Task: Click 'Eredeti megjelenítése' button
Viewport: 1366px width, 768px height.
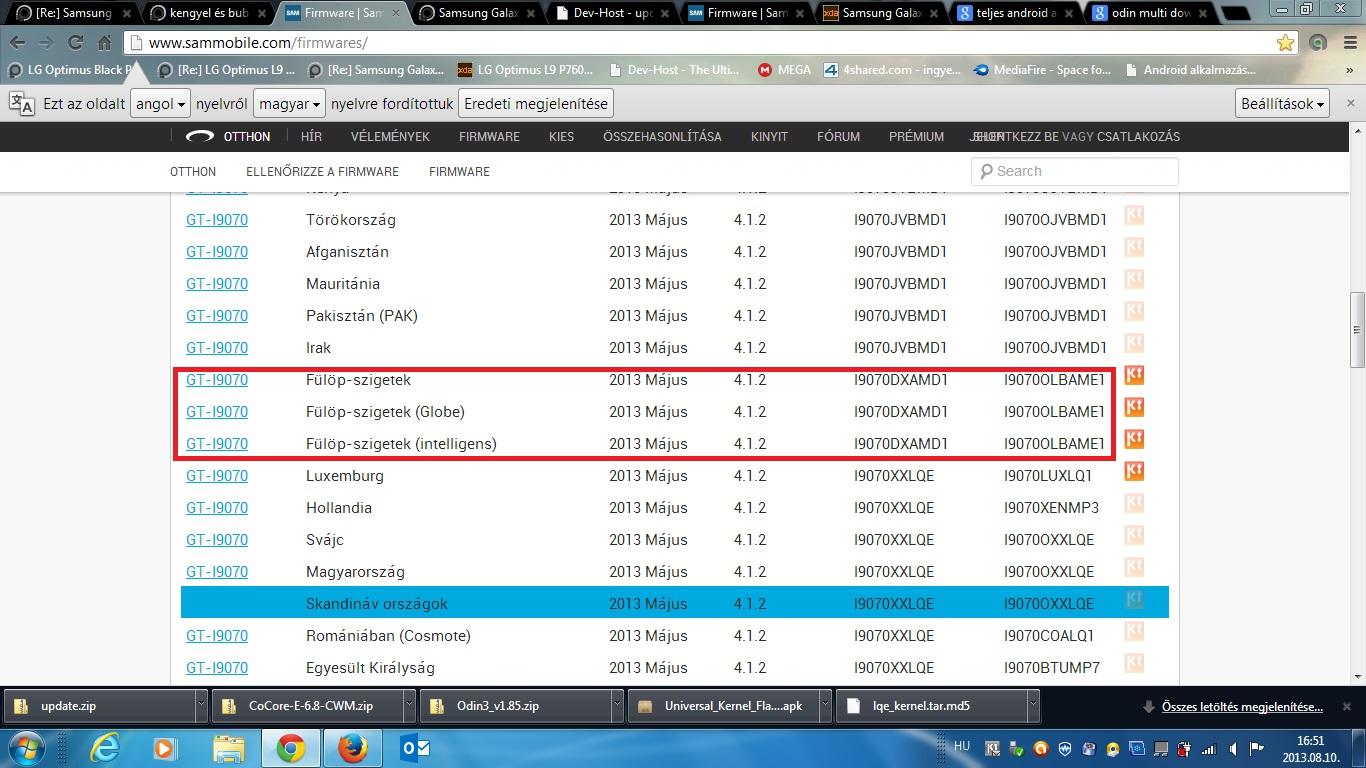Action: [535, 104]
